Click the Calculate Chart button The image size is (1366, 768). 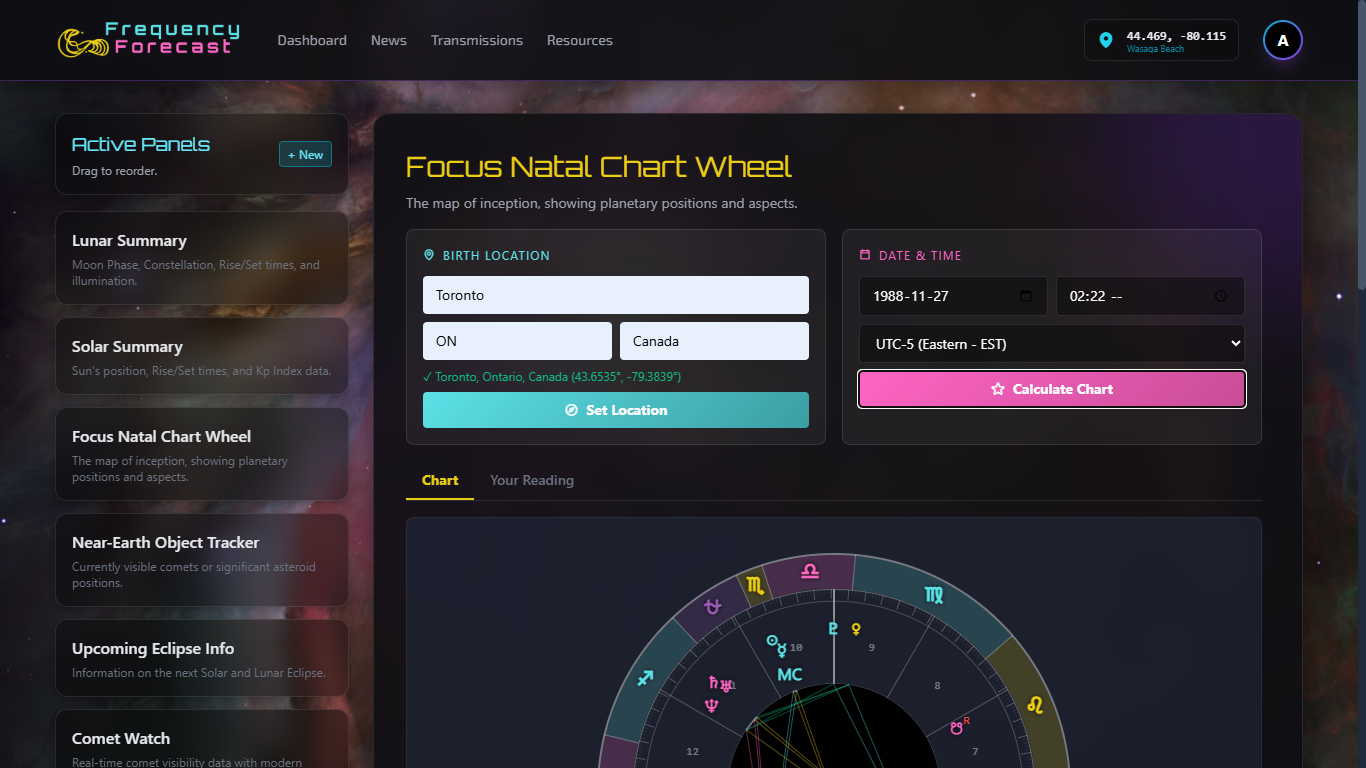(1052, 389)
